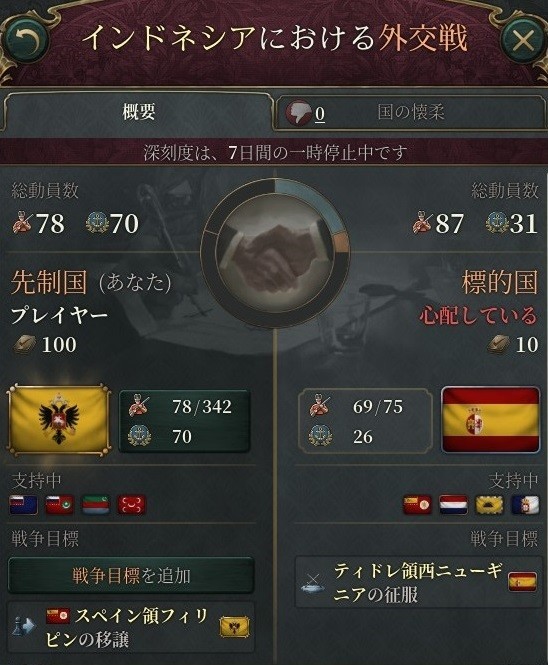Click the red crescent supporter flag
Screen dimensions: 548x665
(131, 505)
